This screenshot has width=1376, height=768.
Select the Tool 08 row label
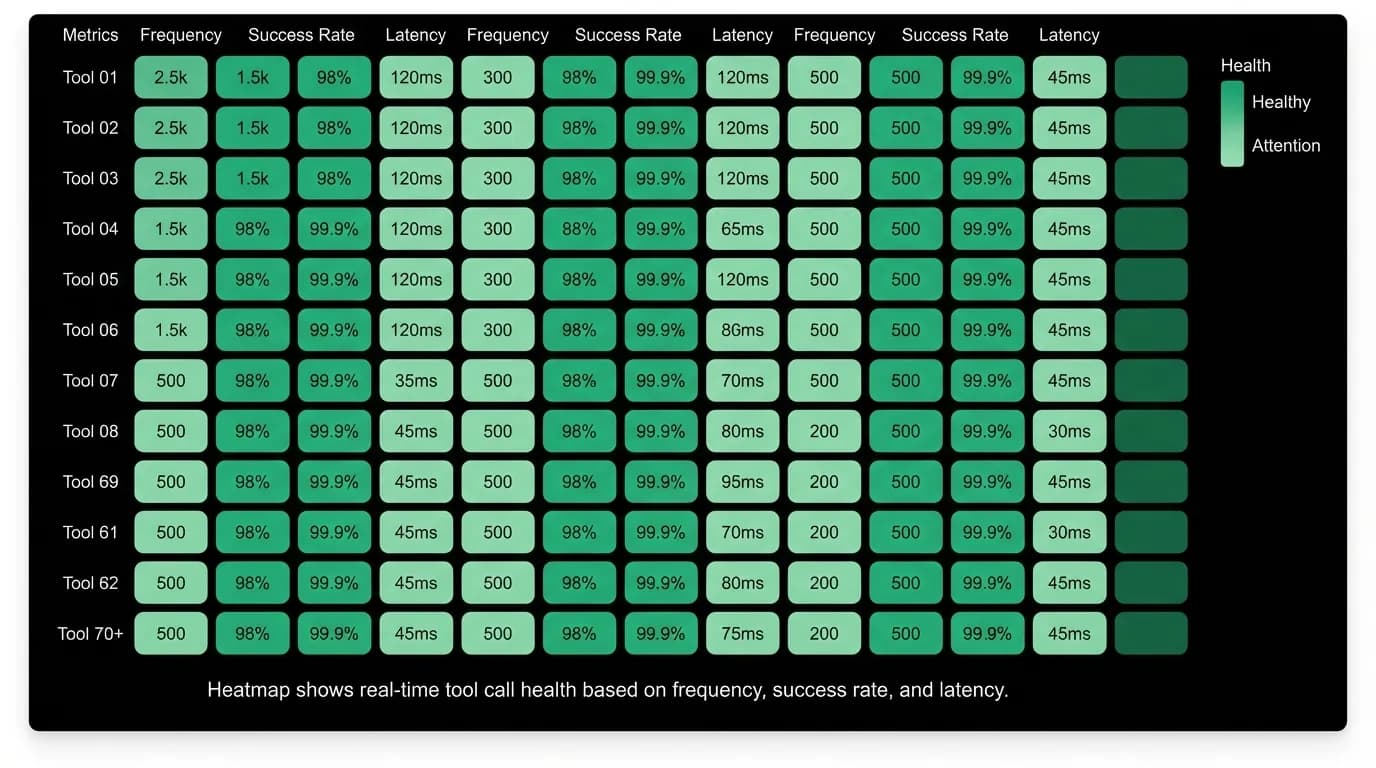90,431
